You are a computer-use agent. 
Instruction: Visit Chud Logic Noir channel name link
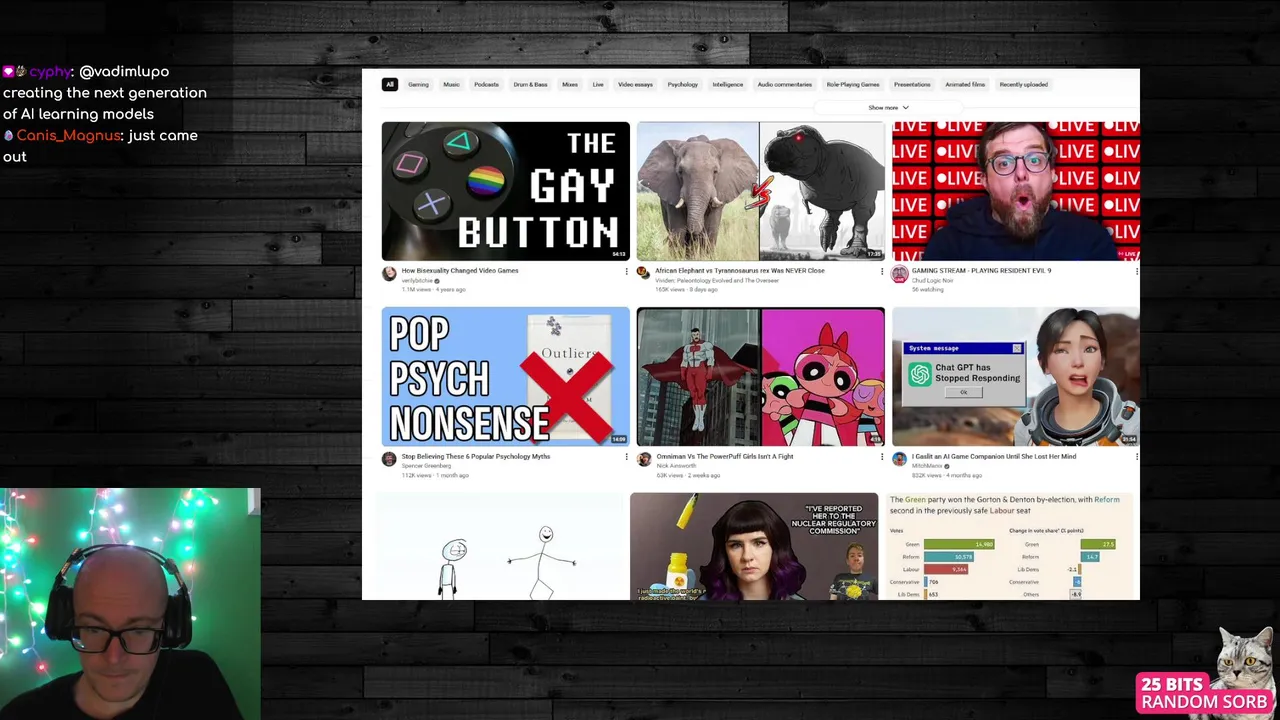[x=932, y=281]
